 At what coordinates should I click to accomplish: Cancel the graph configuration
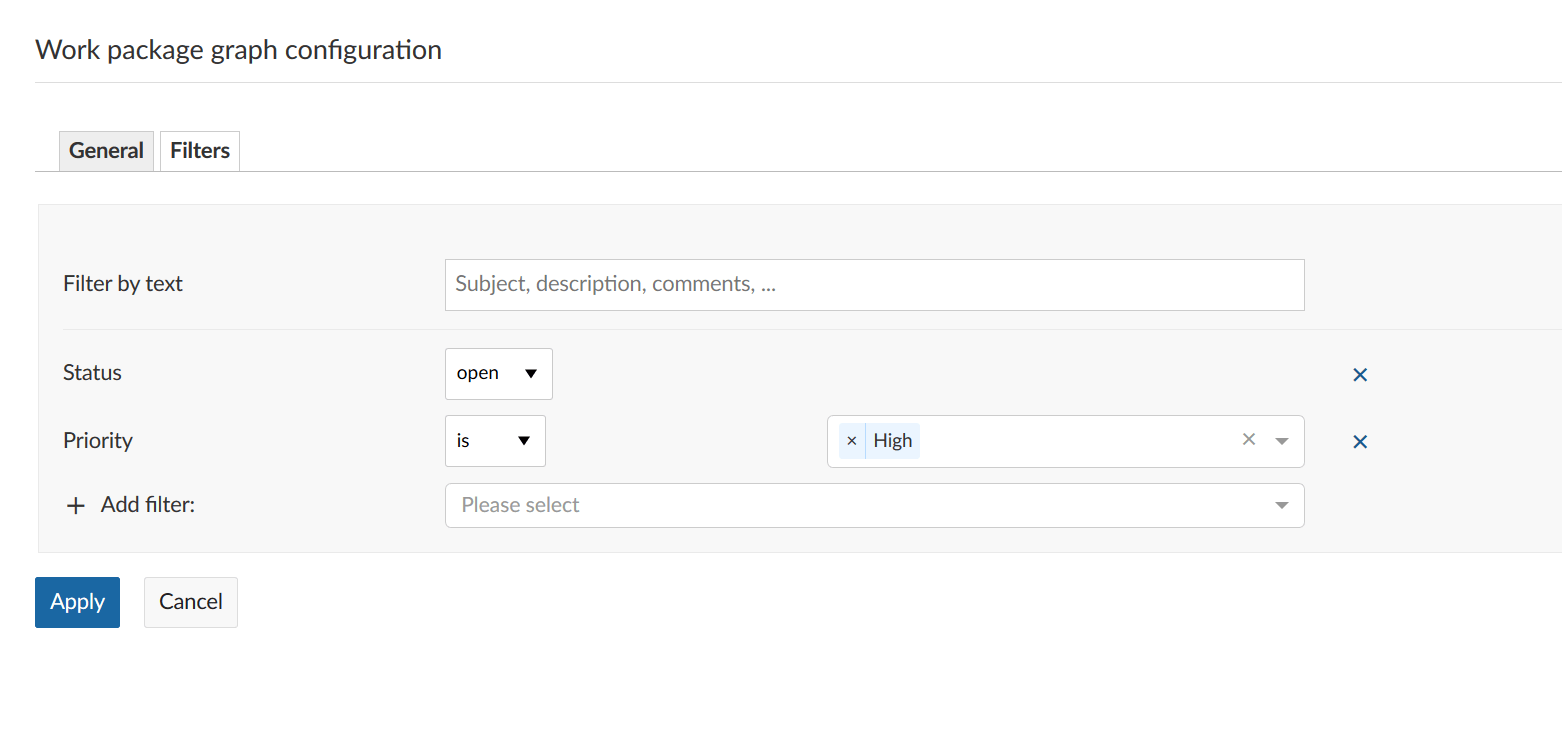point(190,602)
